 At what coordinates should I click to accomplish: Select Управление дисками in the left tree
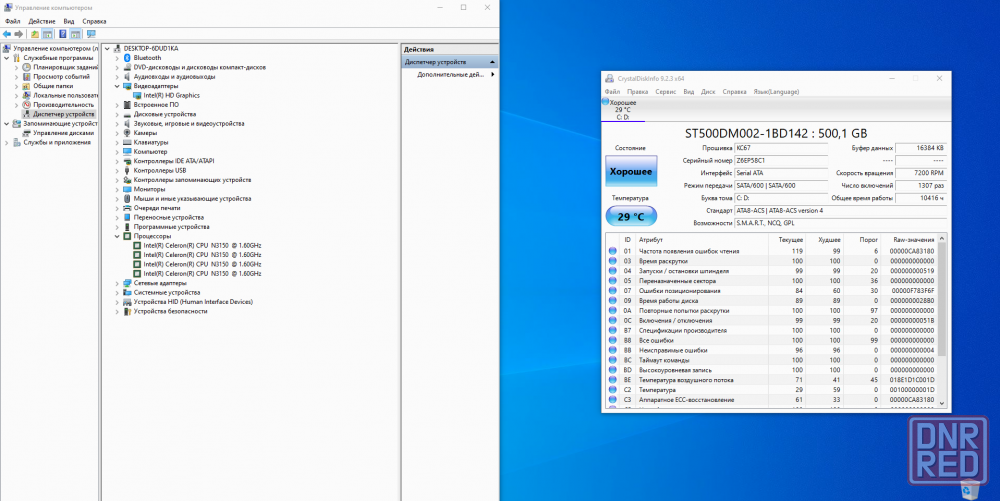[63, 133]
